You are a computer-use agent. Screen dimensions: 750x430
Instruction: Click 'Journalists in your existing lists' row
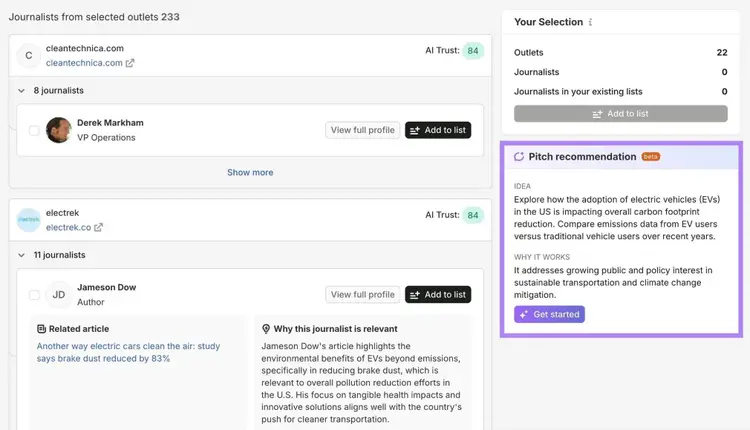[620, 91]
